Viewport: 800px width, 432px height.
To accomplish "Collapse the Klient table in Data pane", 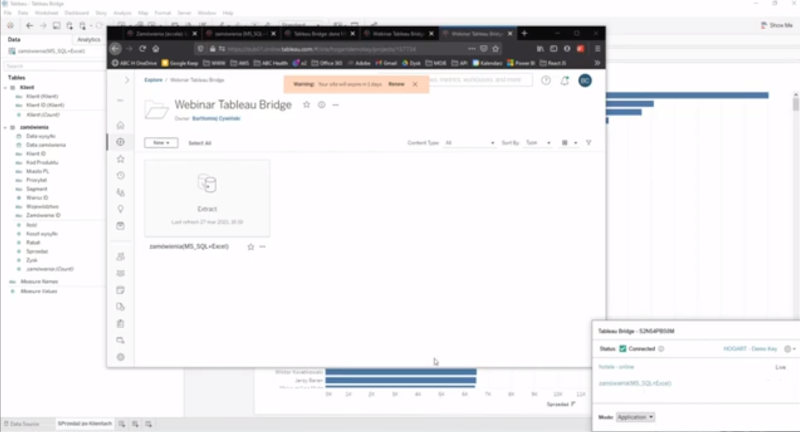I will pyautogui.click(x=6, y=88).
